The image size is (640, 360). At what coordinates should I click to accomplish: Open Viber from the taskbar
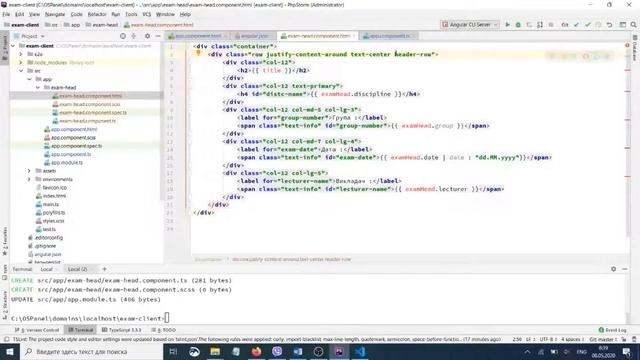pyautogui.click(x=277, y=351)
